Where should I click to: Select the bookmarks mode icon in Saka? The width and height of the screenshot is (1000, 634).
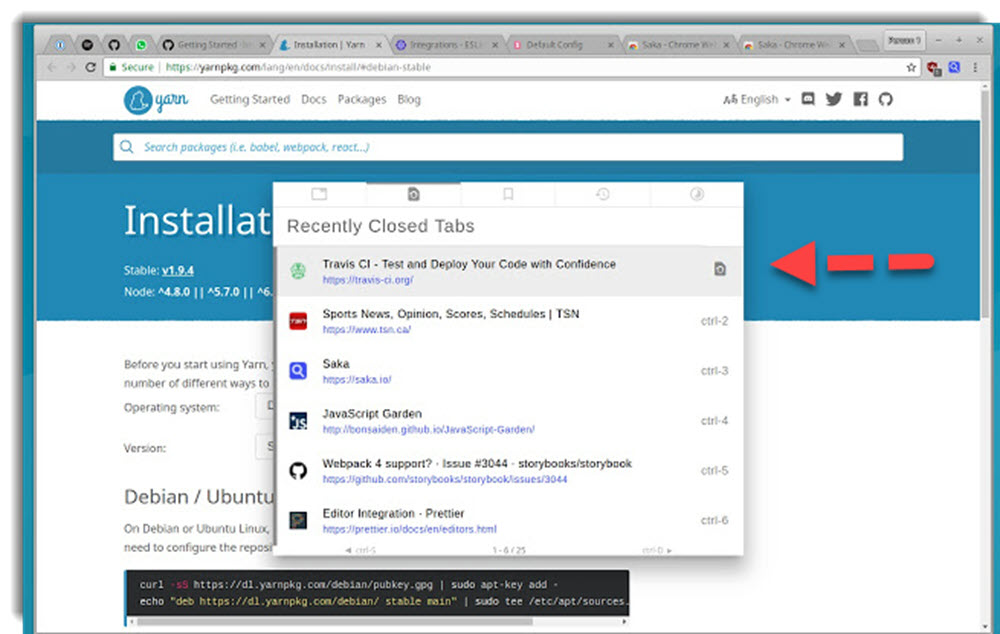pos(508,194)
